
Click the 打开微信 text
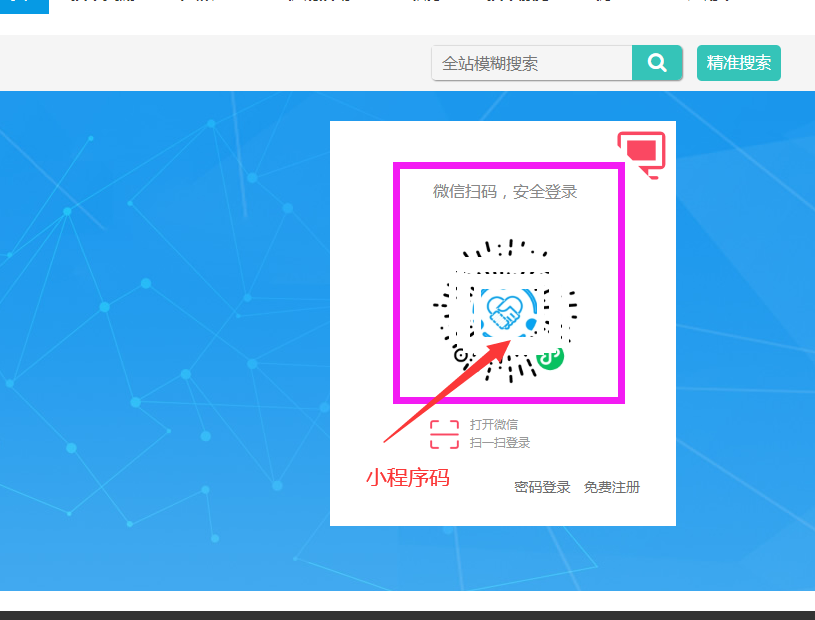tap(494, 425)
